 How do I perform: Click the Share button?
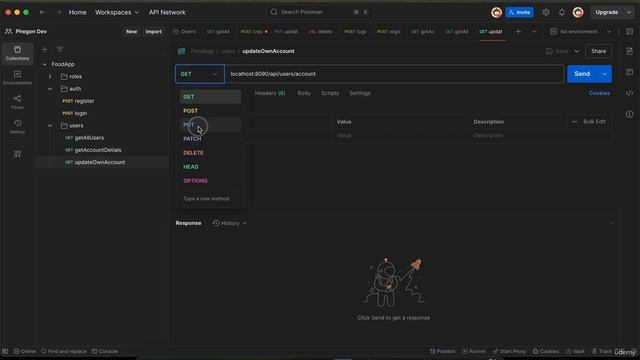(598, 51)
